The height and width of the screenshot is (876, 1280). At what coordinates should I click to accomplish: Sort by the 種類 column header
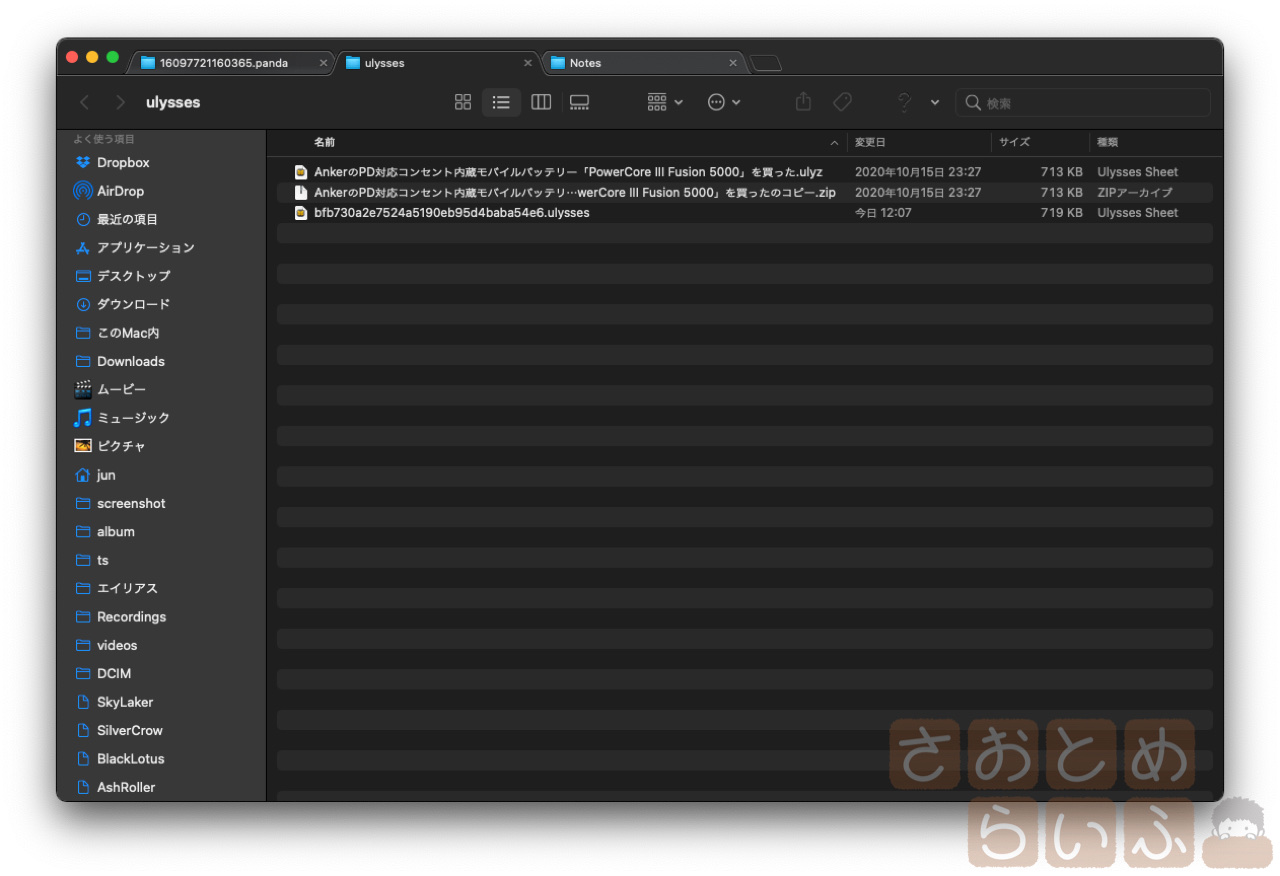point(1107,142)
